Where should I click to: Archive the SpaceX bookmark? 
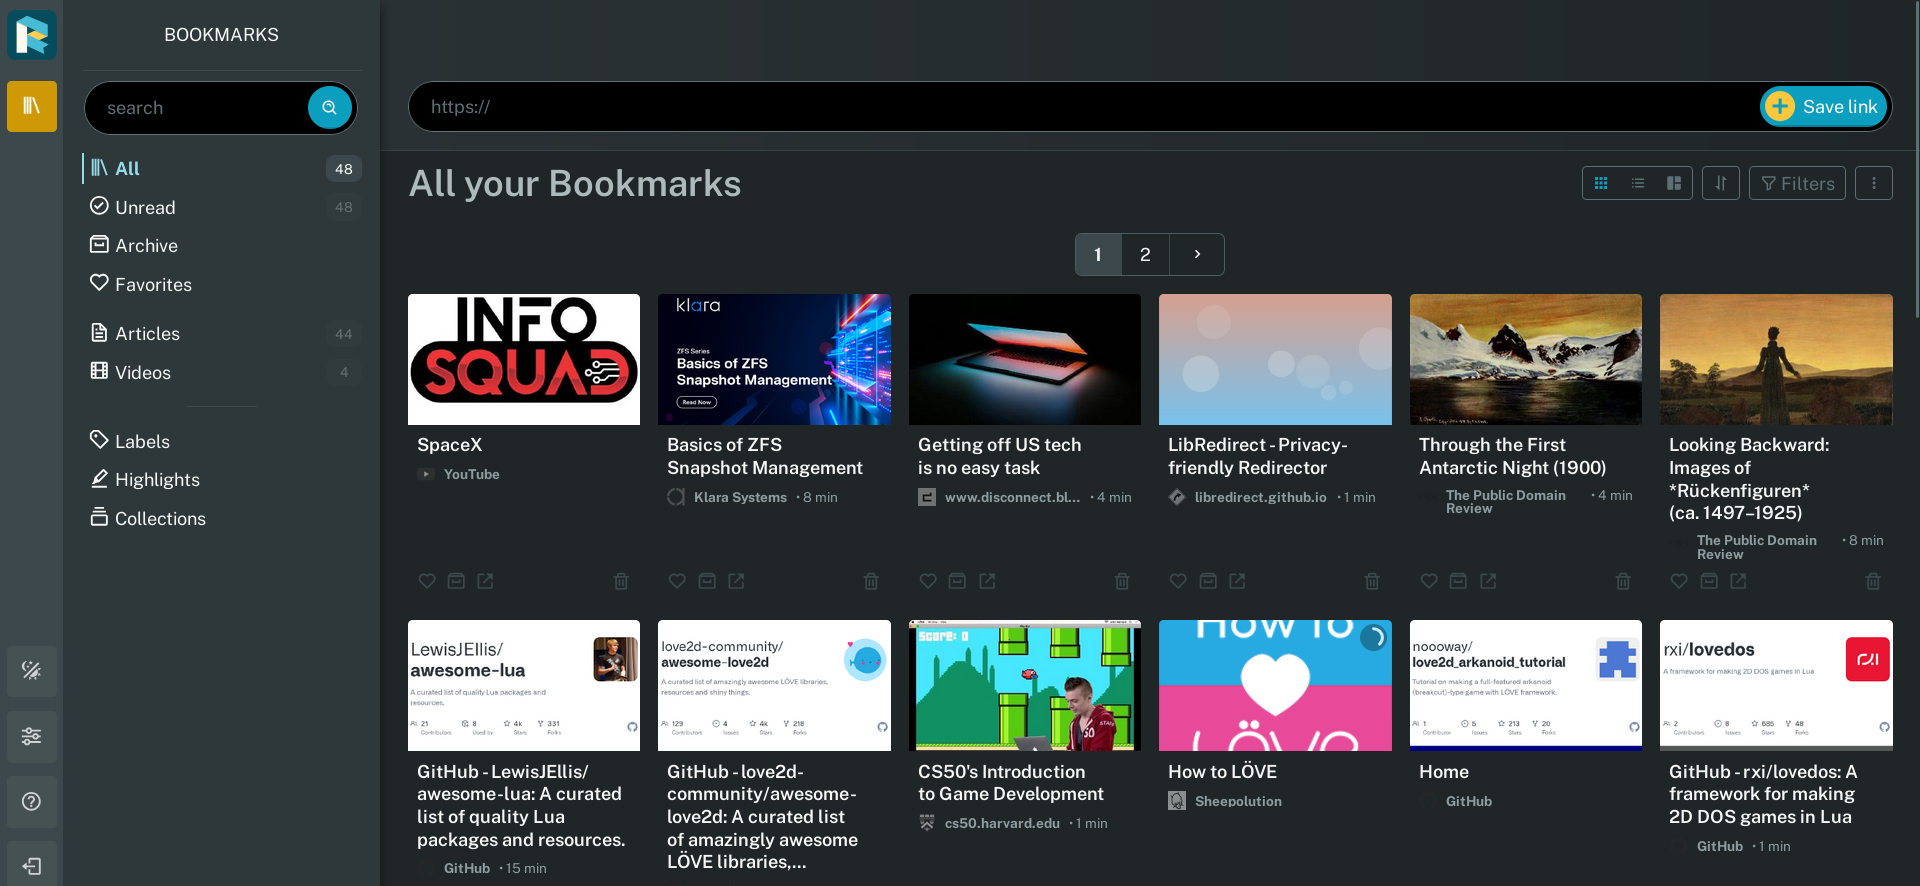pyautogui.click(x=456, y=581)
